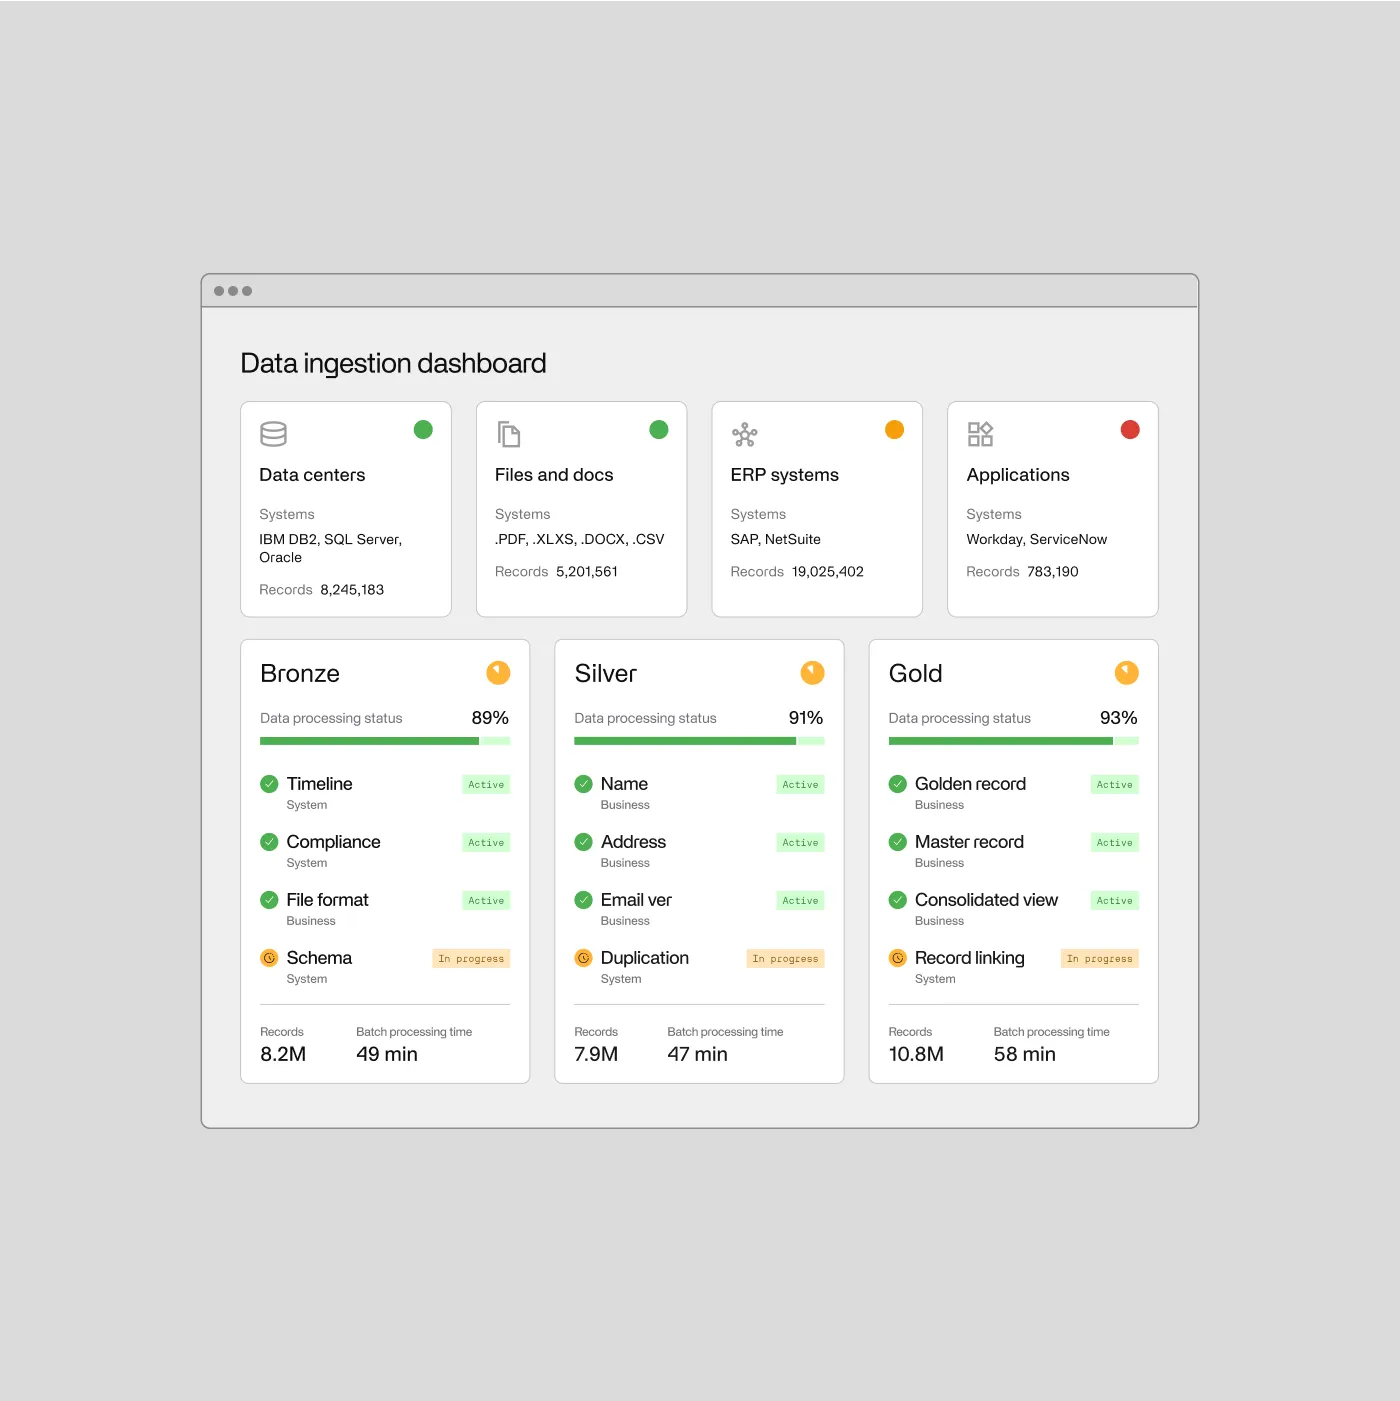
Task: Click the Silver data processing progress bar
Action: click(699, 741)
